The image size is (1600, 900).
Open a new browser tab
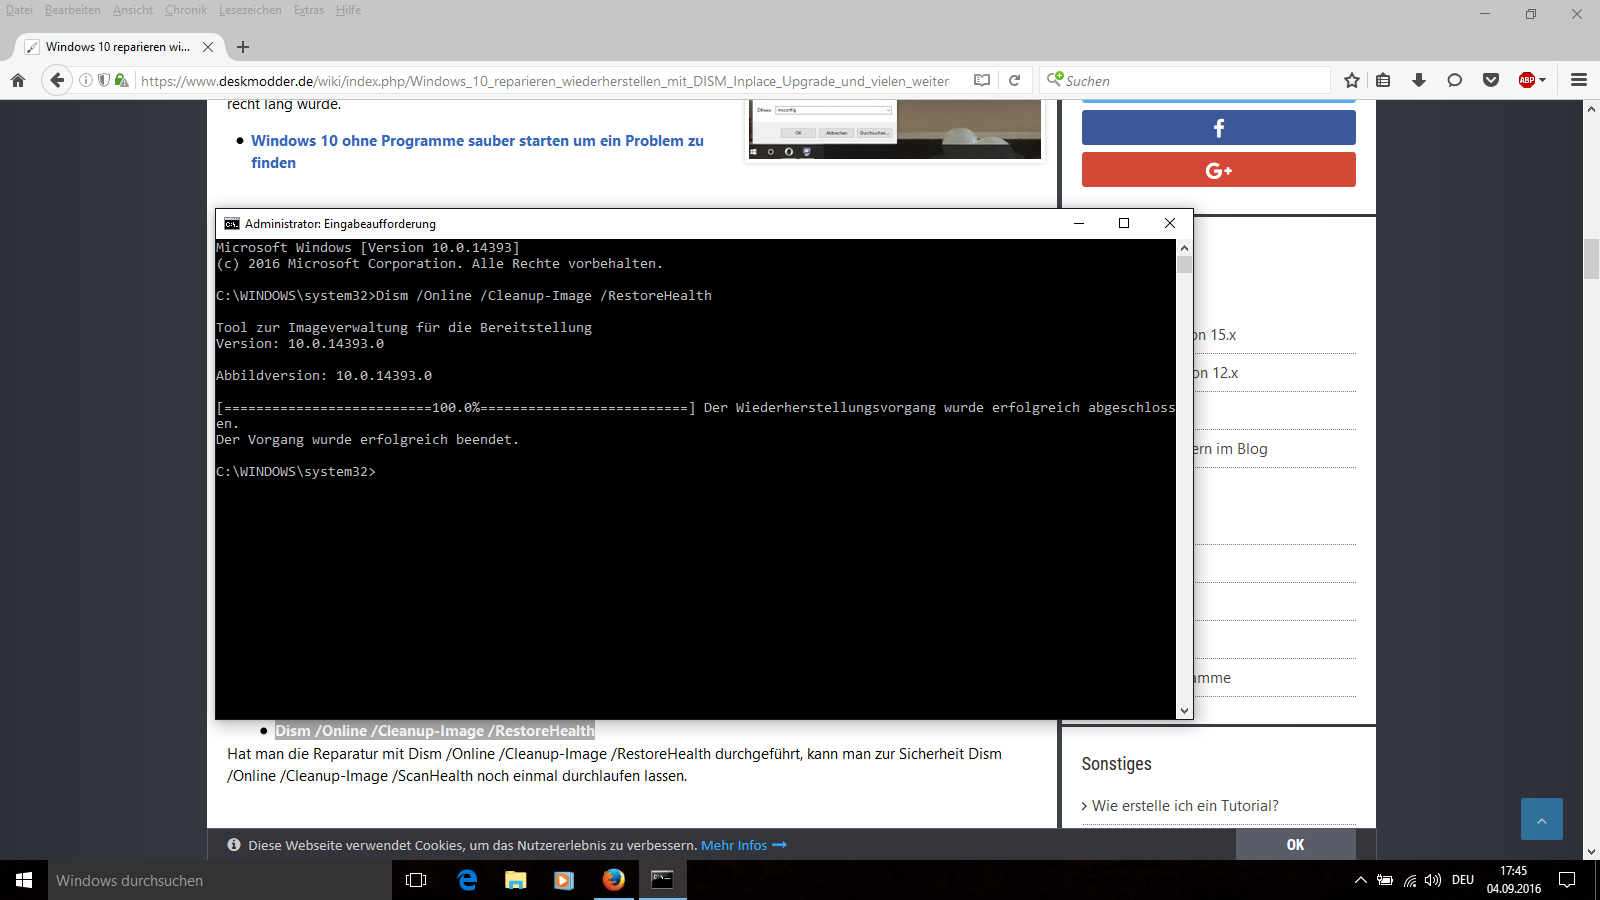243,47
